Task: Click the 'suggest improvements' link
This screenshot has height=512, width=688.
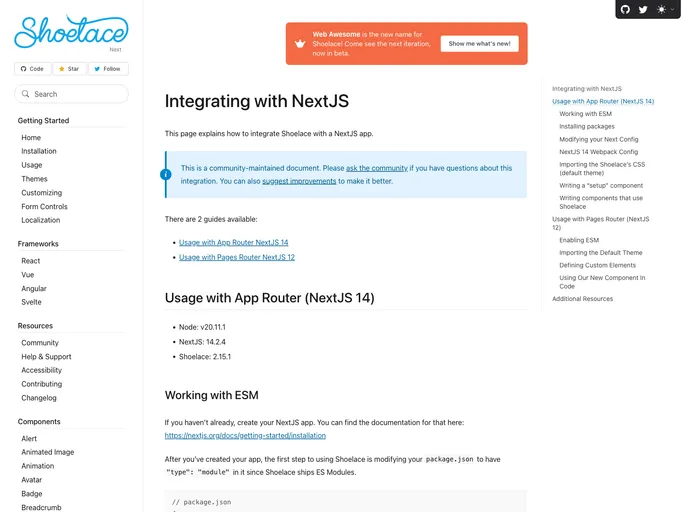Action: tap(299, 181)
